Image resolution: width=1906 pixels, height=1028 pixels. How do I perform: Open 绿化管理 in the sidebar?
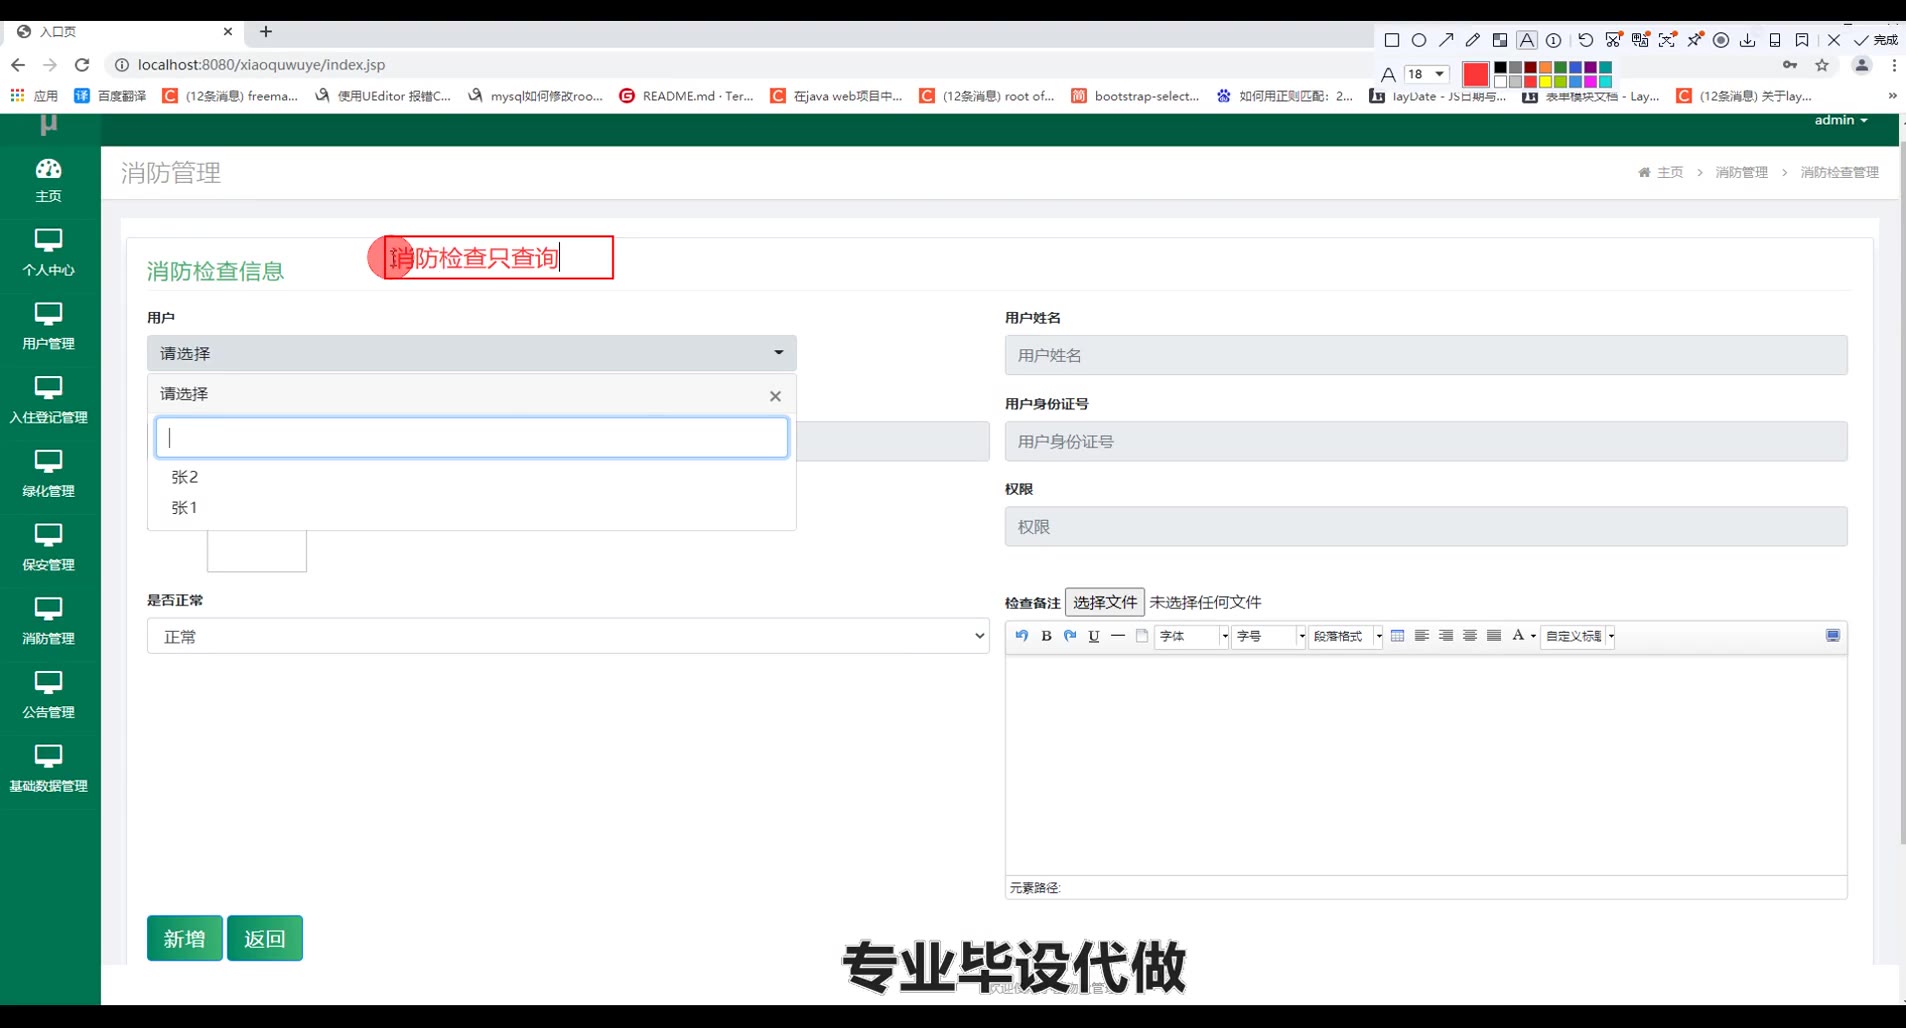[x=48, y=475]
